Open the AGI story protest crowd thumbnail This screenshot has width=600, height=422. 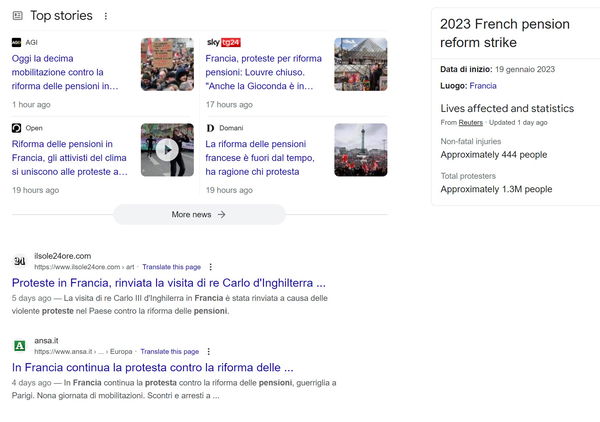coord(167,64)
